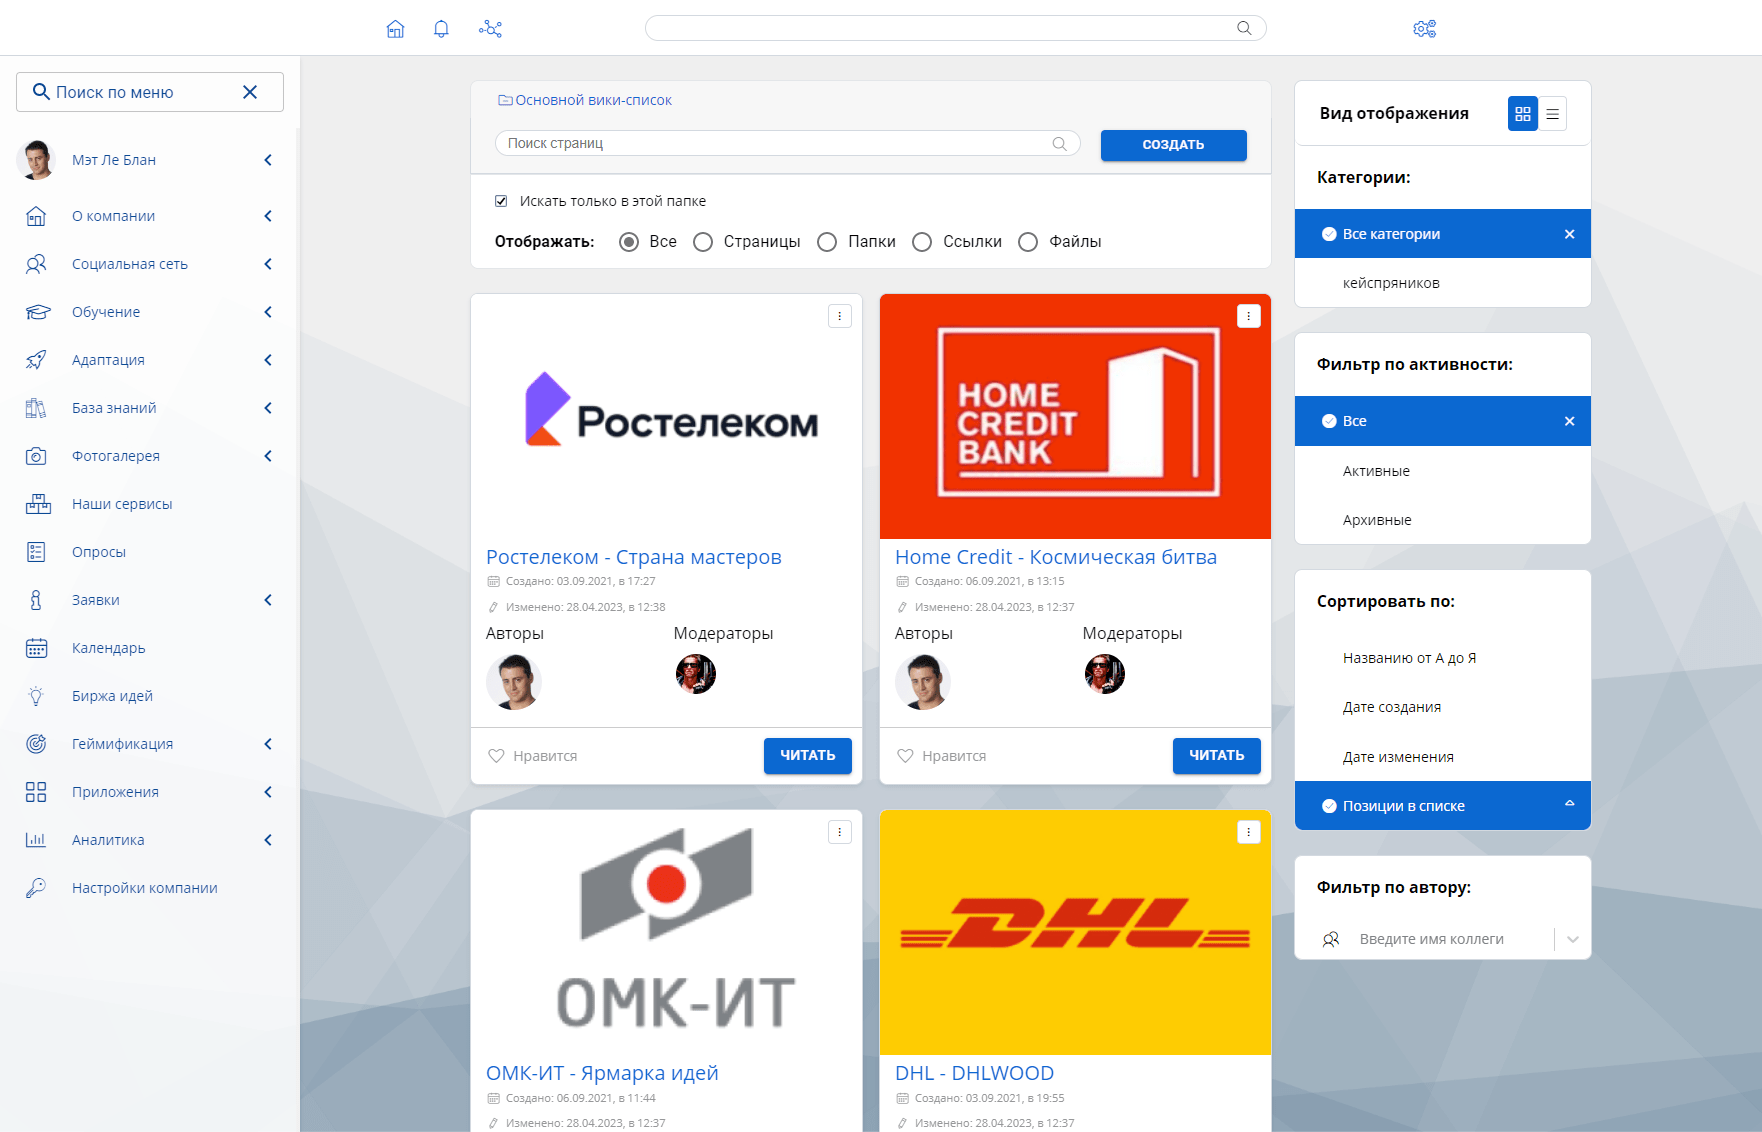Viewport: 1762px width, 1132px height.
Task: Click ЧИТАТЬ on Home Credit card
Action: 1216,756
